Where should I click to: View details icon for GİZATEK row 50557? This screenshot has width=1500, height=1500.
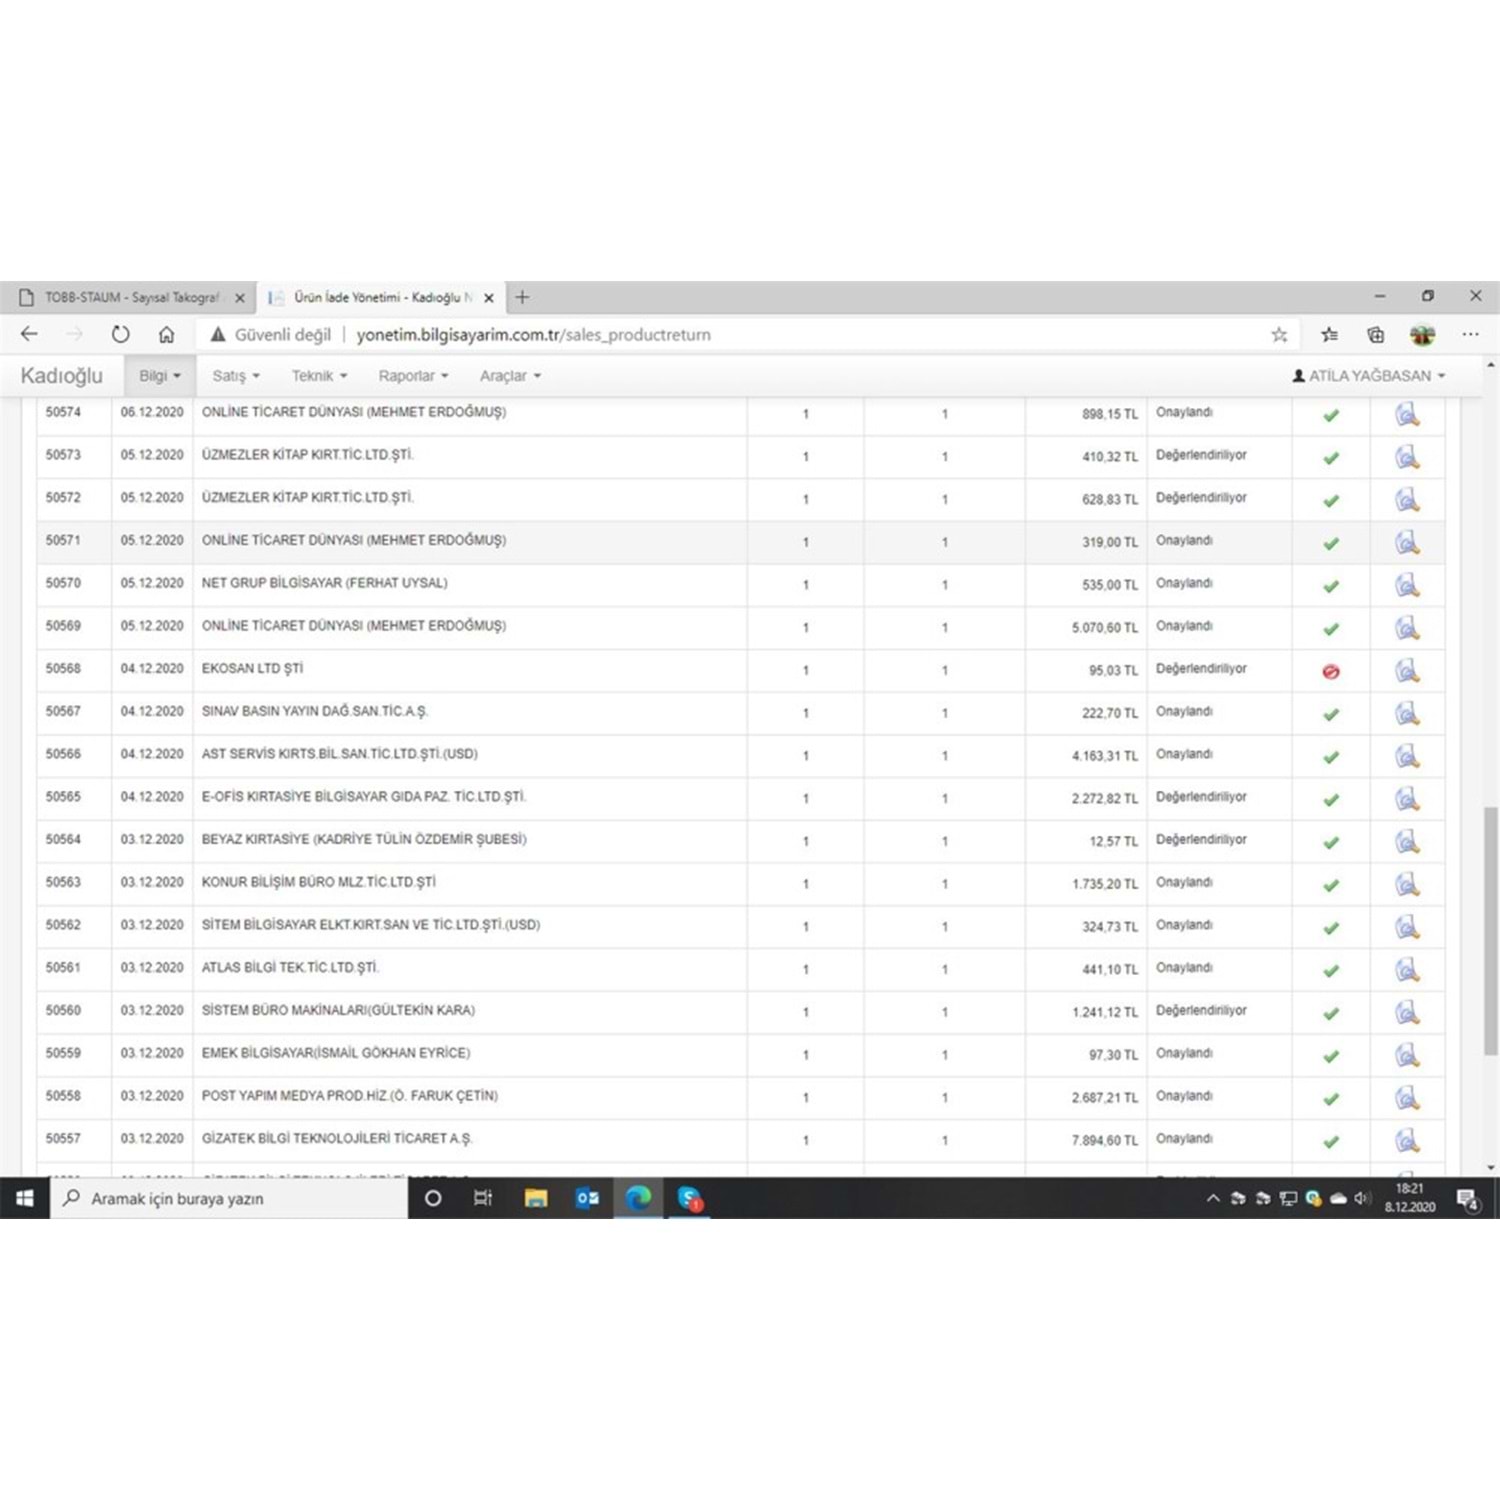(1407, 1140)
